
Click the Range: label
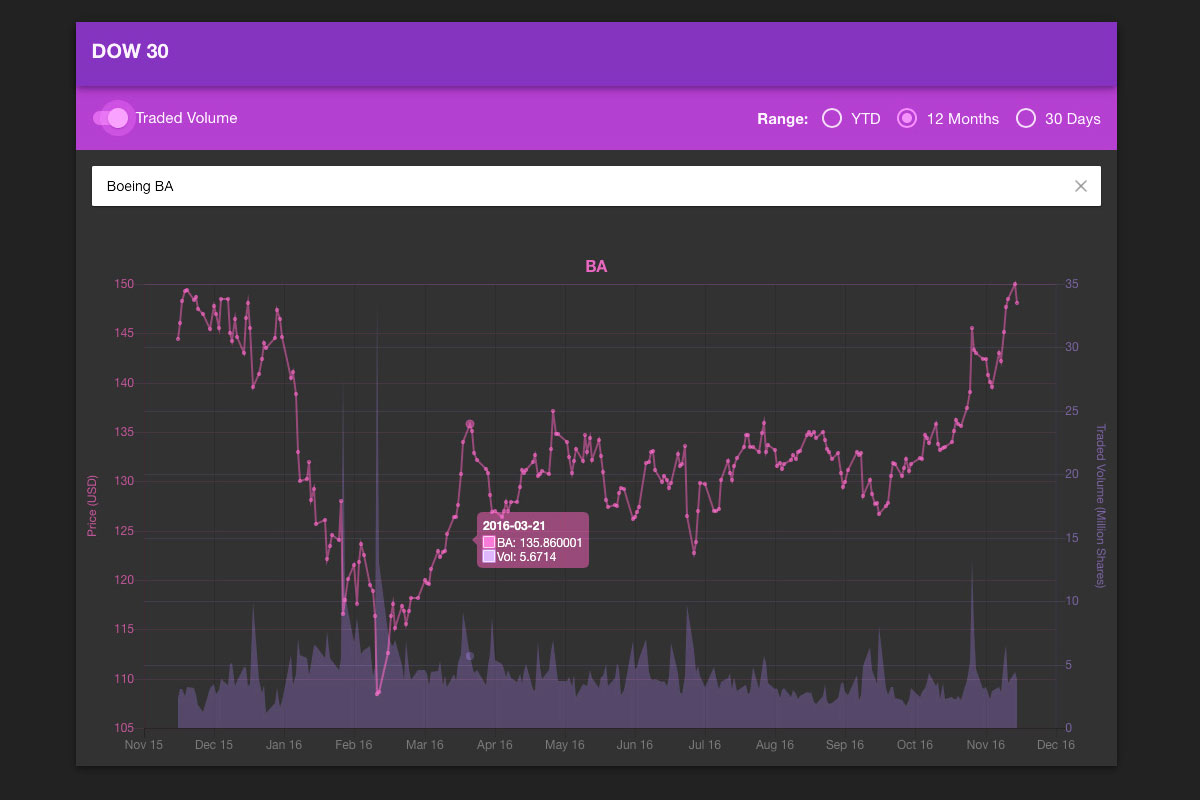(782, 119)
